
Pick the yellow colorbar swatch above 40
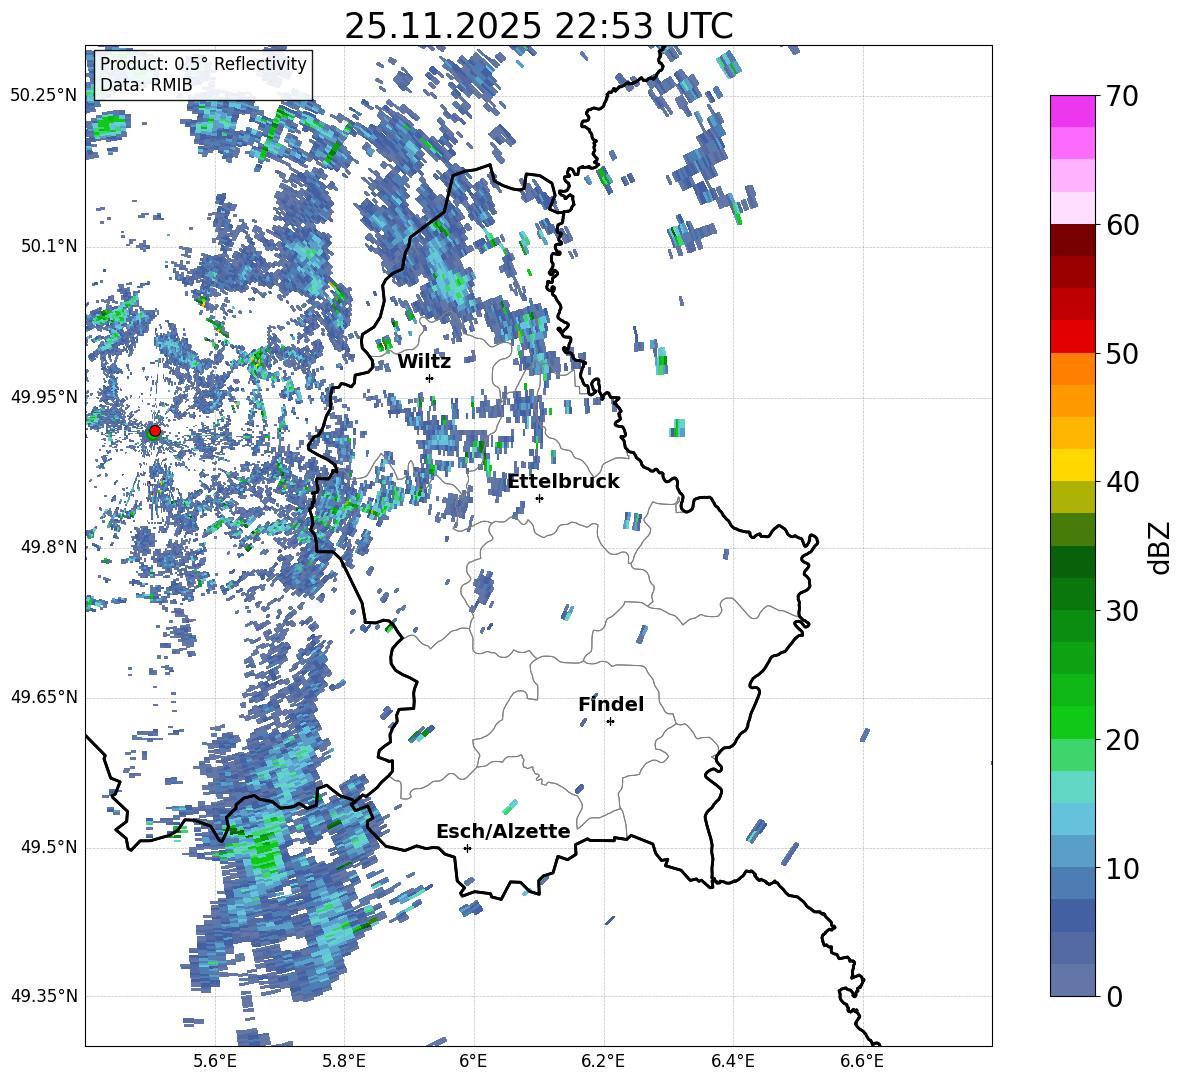1072,466
